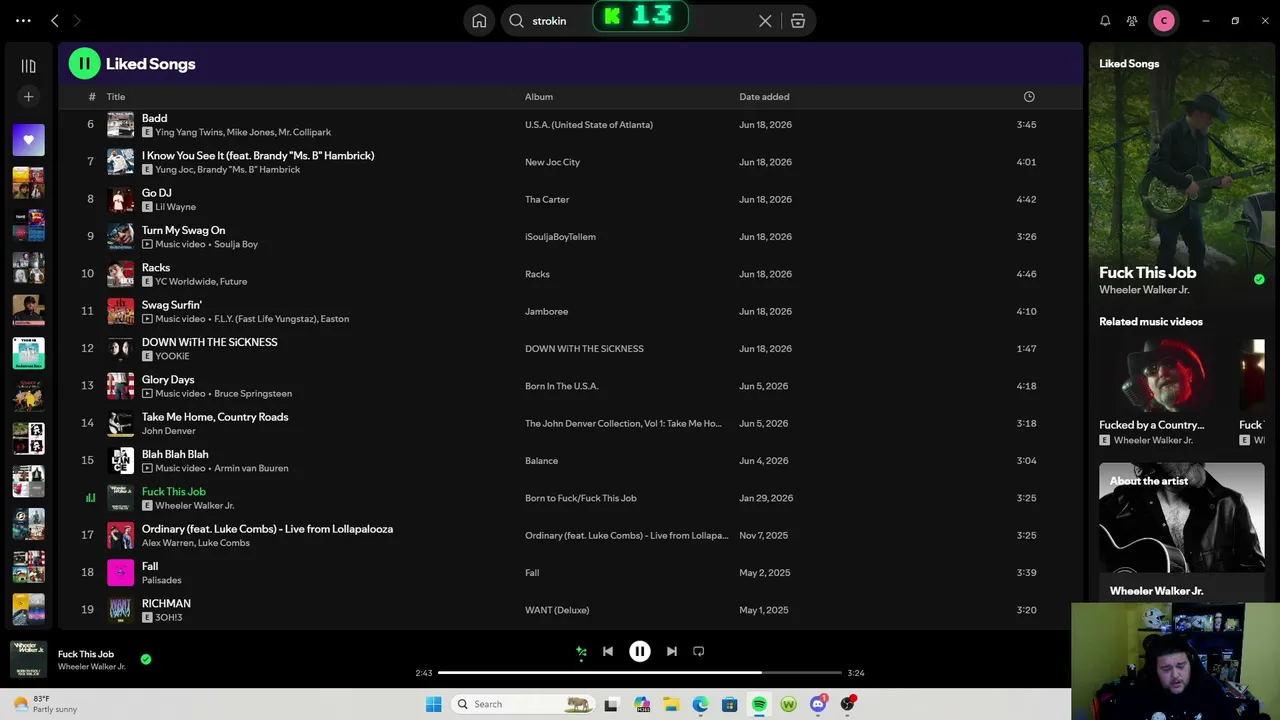Pause playback in the player bar
This screenshot has height=720, width=1280.
click(x=640, y=651)
